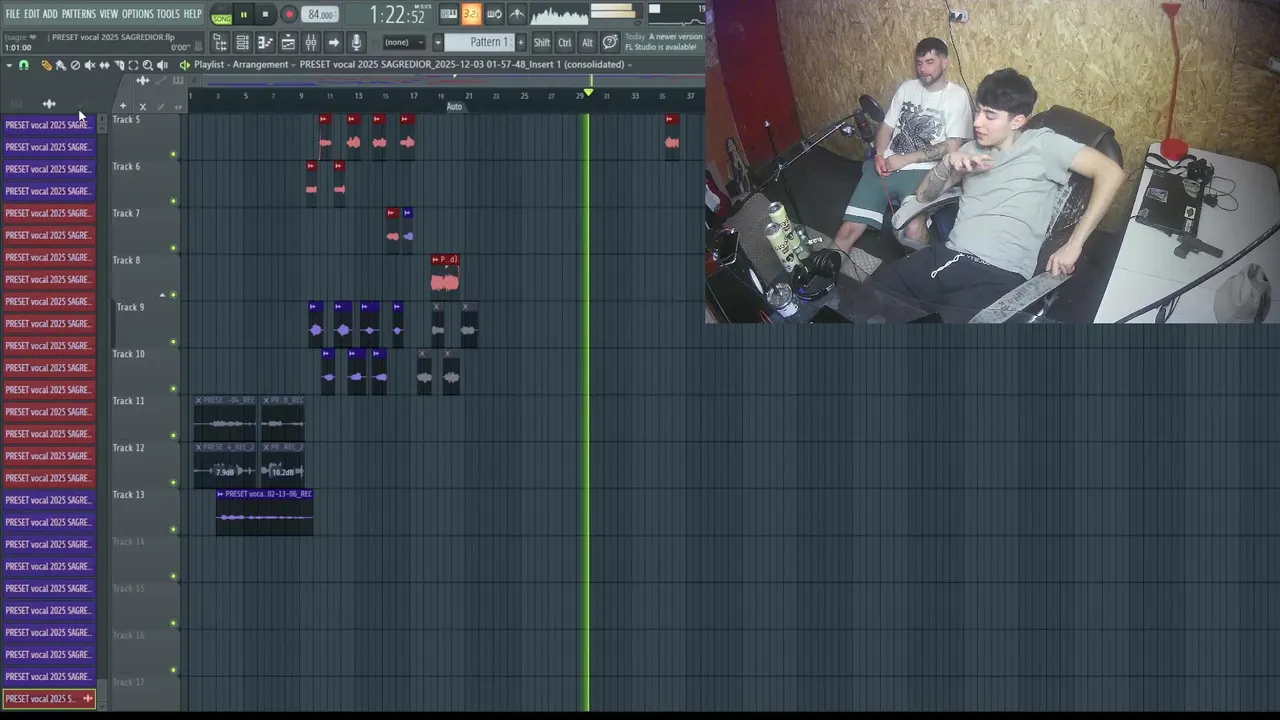
Task: Click audio clips filter waveform icon in picker
Action: (49, 104)
